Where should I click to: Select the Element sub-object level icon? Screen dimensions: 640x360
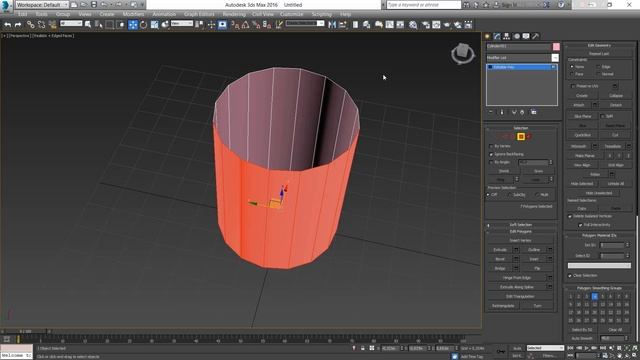(529, 137)
